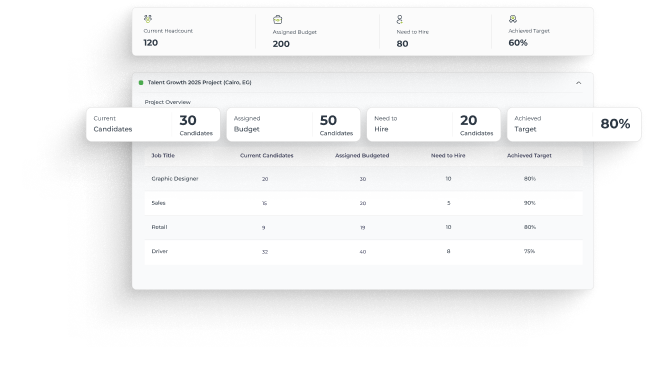Click need to hire 8 in Driver row
The width and height of the screenshot is (649, 370).
[449, 251]
